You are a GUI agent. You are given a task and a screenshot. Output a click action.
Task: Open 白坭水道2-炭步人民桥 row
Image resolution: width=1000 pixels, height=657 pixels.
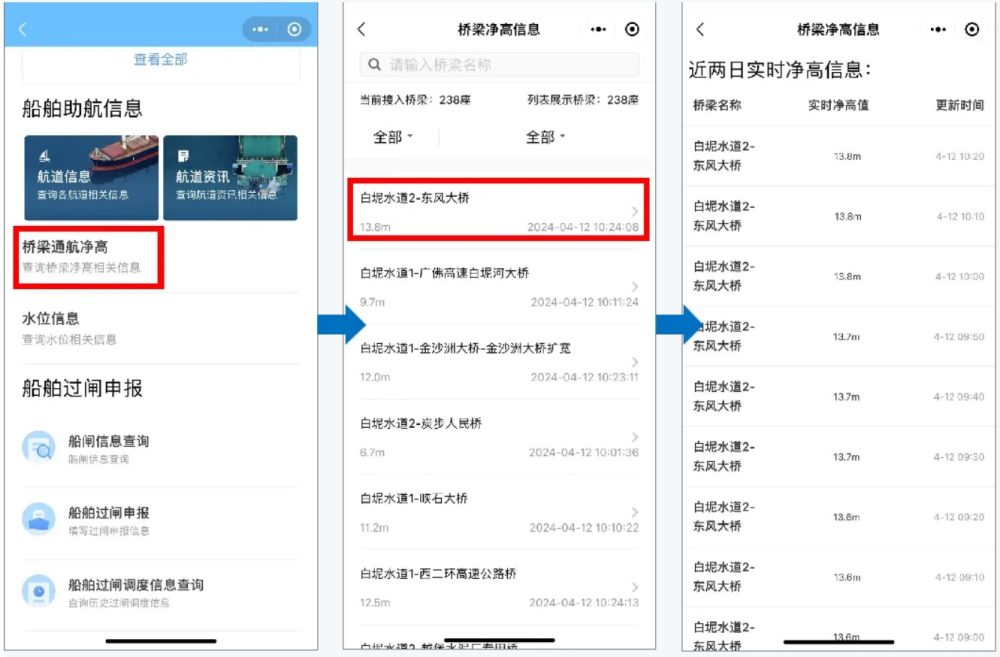[x=499, y=437]
